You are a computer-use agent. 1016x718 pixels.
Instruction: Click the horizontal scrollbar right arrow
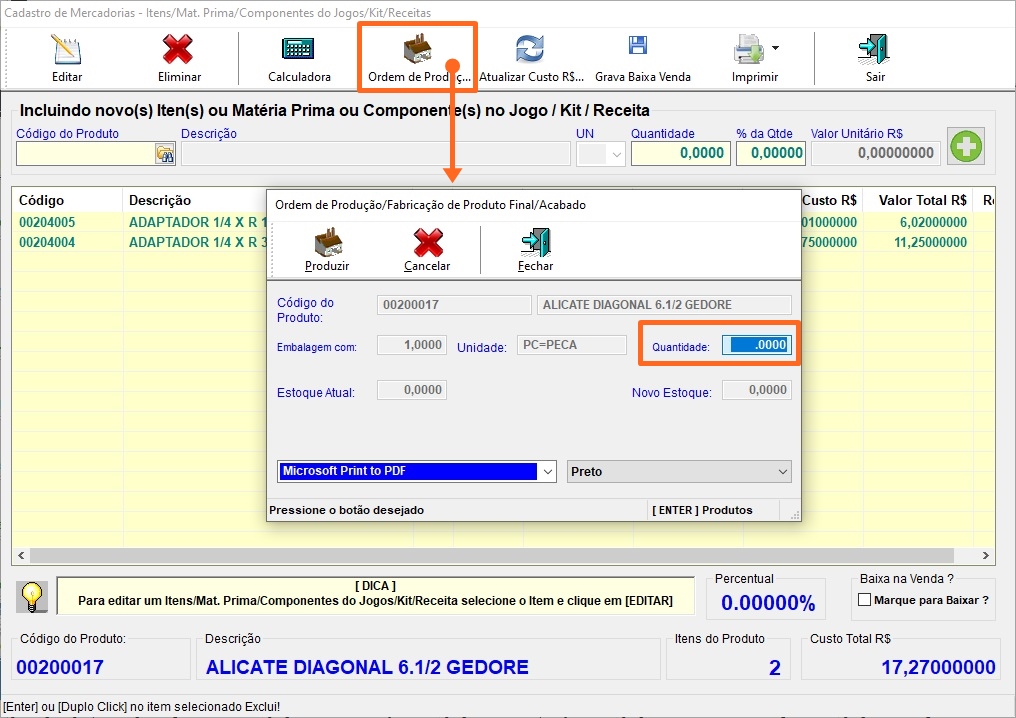point(986,556)
